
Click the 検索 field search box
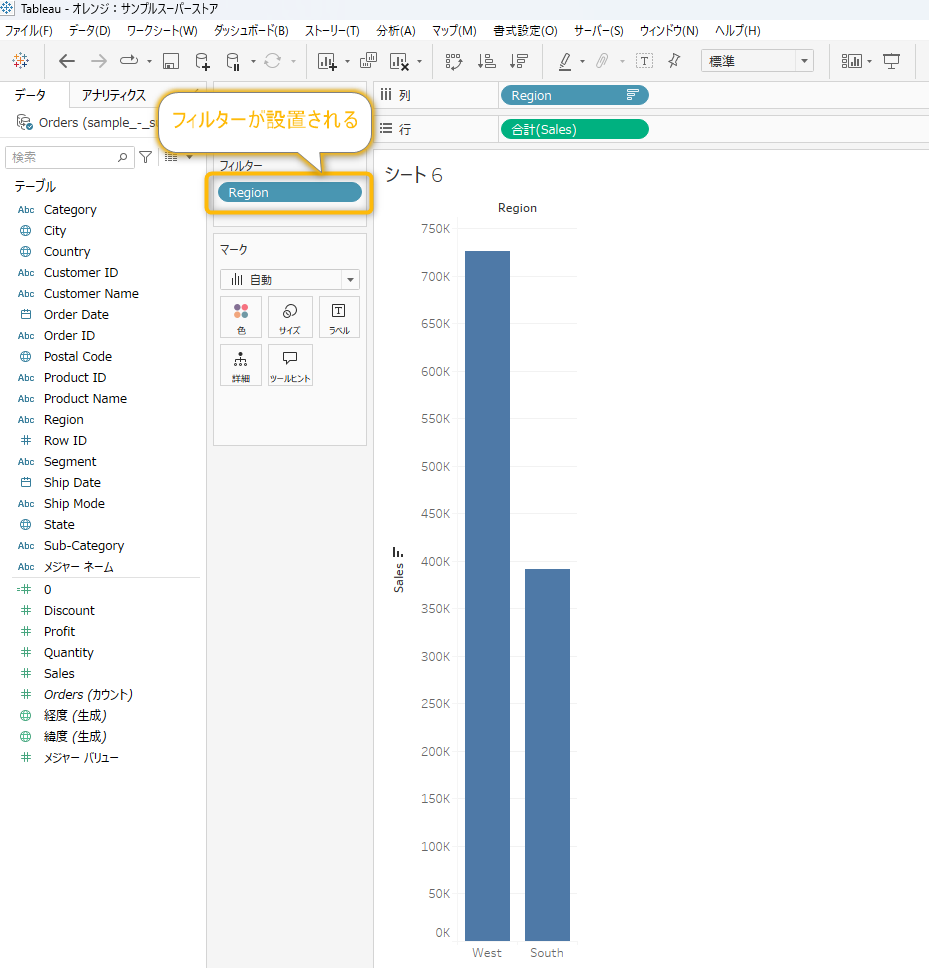pos(65,157)
